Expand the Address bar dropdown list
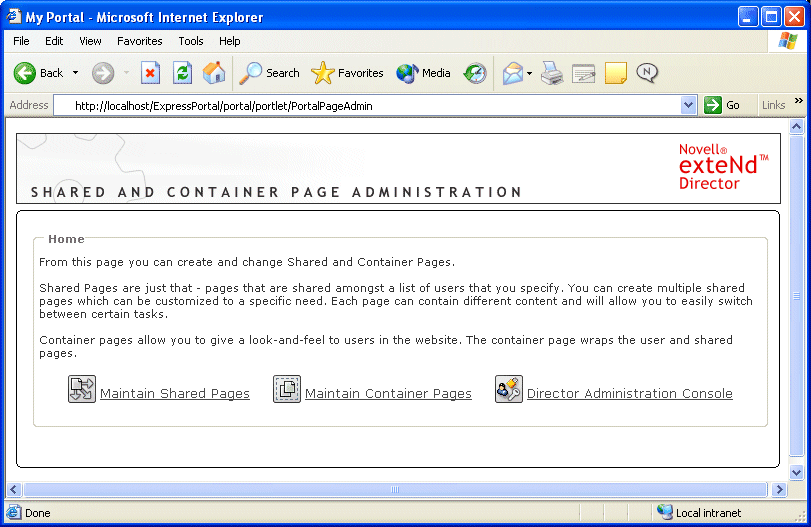 688,106
